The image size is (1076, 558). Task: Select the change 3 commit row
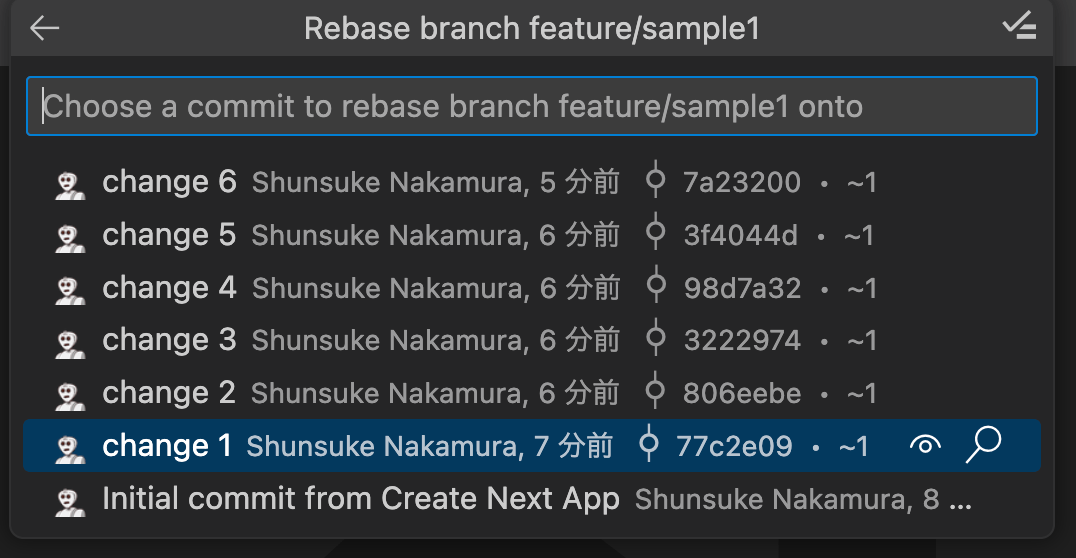[532, 340]
